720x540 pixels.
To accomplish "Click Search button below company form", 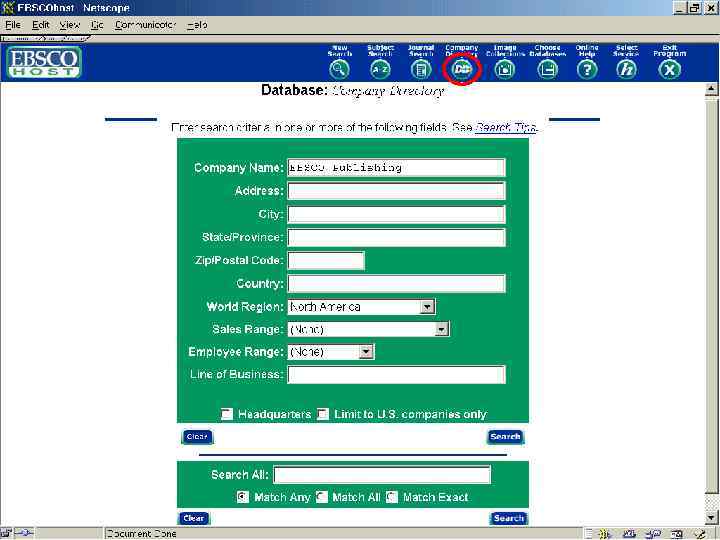I will pos(505,437).
